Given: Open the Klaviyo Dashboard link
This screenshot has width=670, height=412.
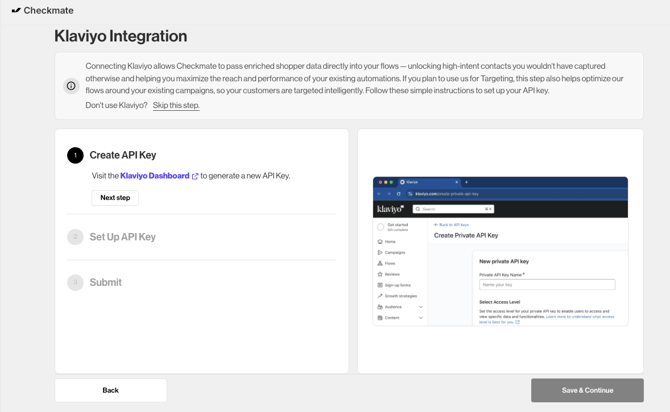Looking at the screenshot, I should coord(154,176).
